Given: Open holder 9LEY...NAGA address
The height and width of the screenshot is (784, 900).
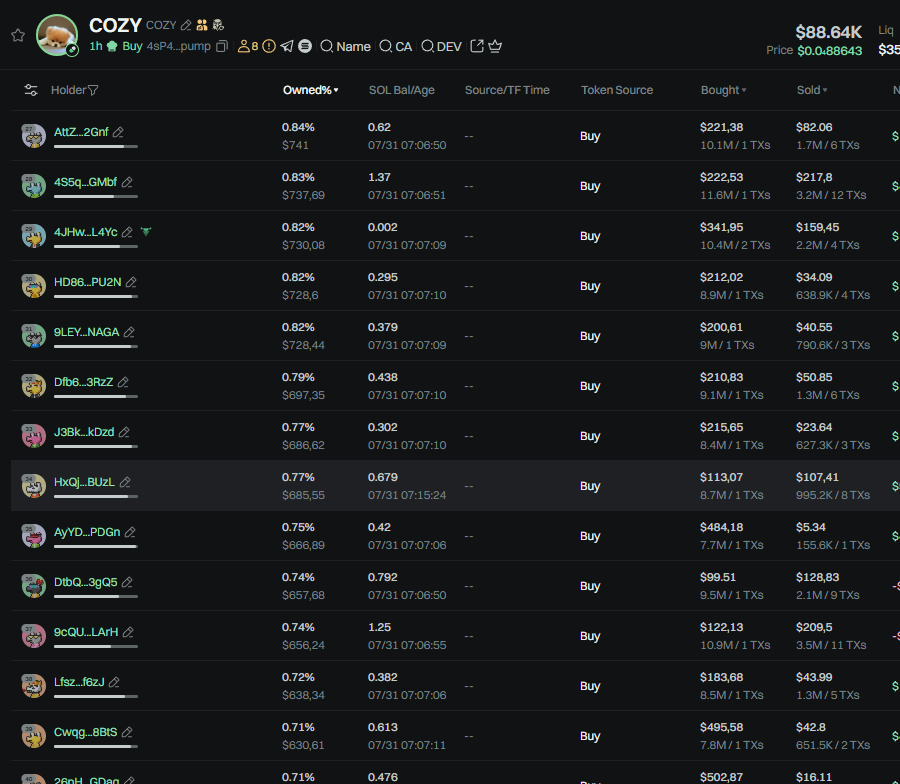Looking at the screenshot, I should tap(87, 332).
